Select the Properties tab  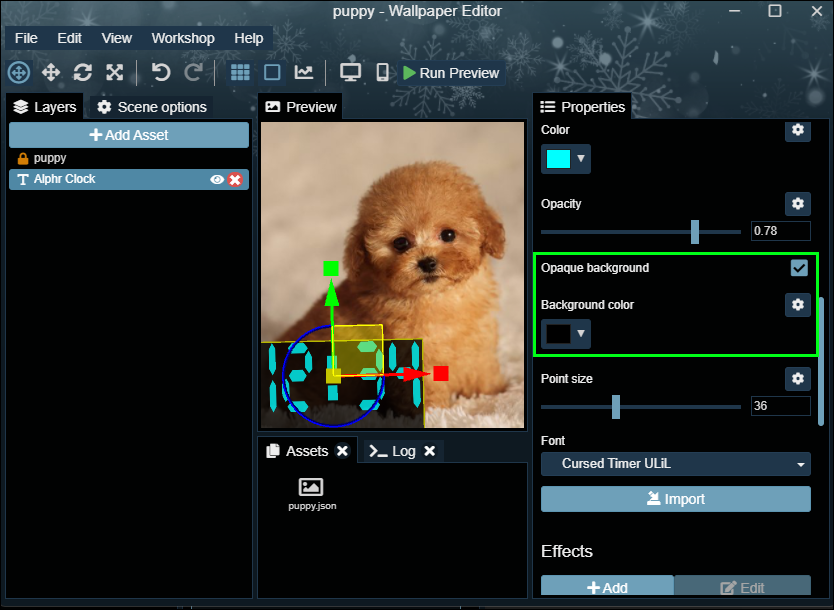(582, 107)
